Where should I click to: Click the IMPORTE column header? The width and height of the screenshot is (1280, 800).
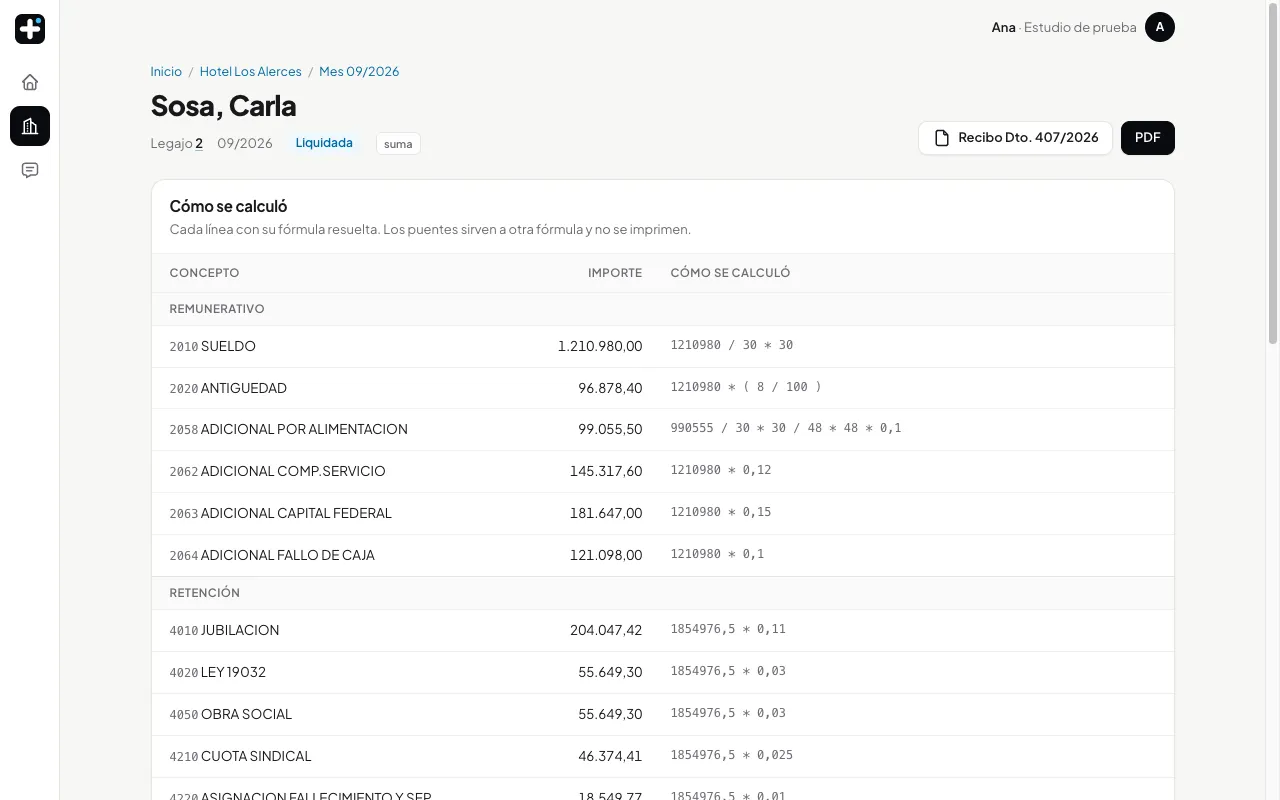(615, 273)
